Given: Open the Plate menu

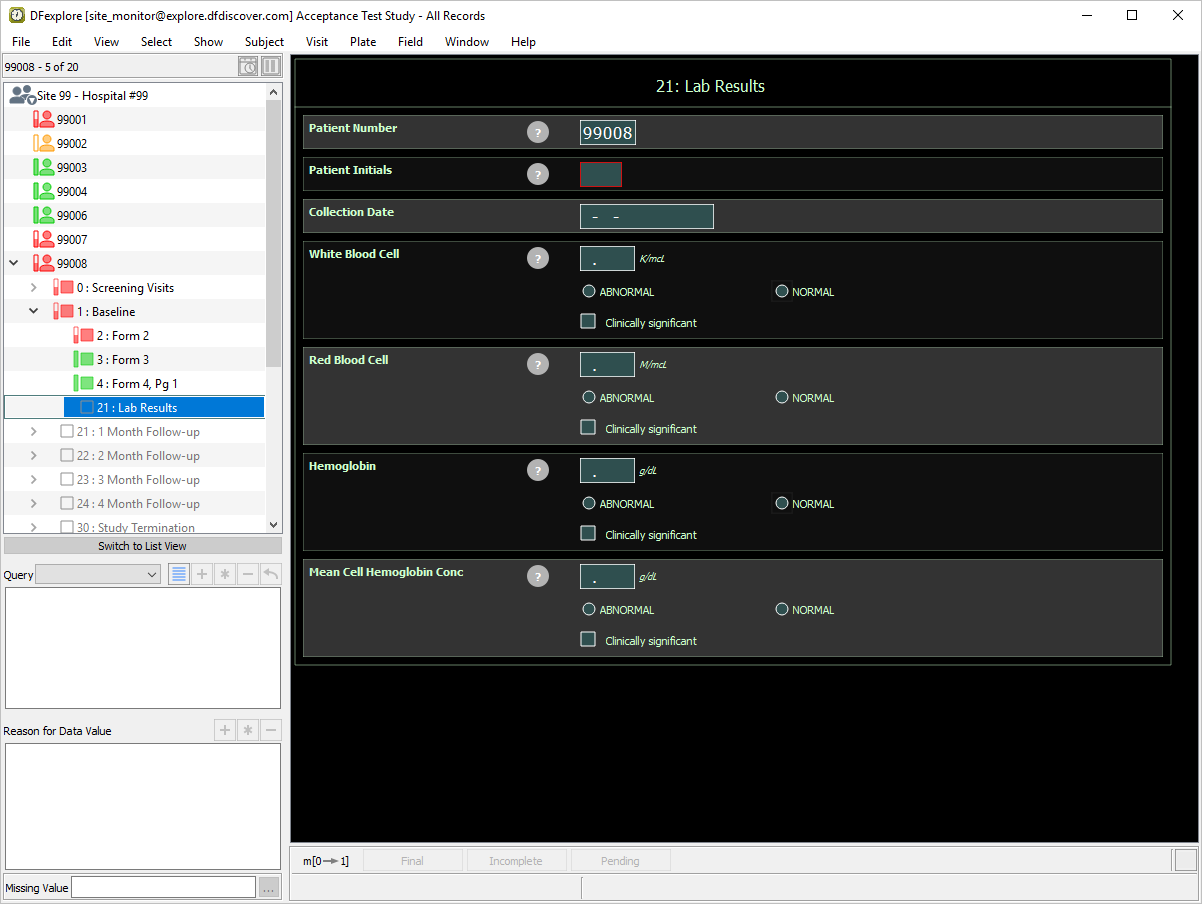Looking at the screenshot, I should (363, 42).
